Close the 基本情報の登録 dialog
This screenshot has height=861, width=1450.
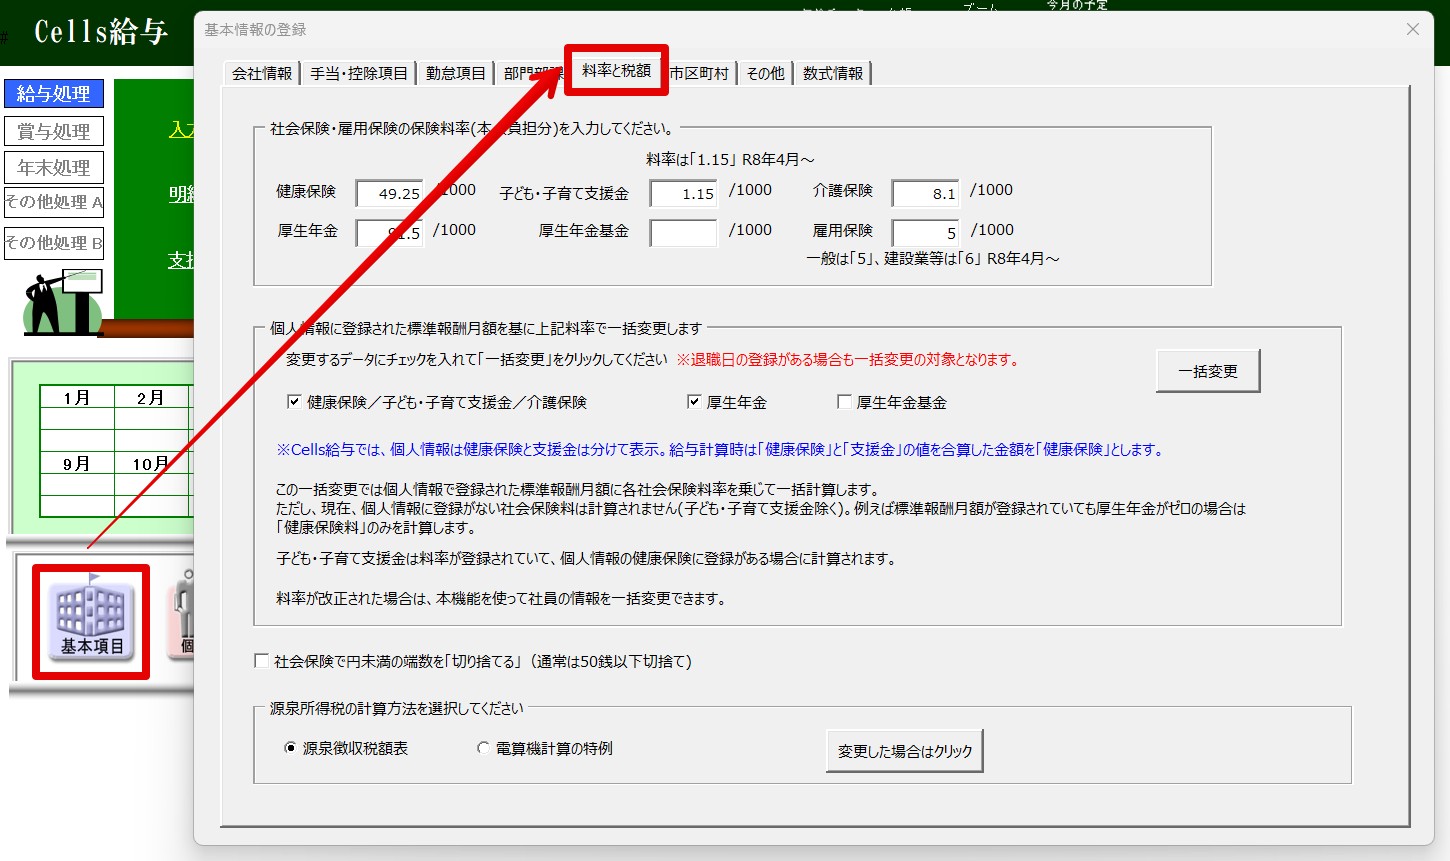click(1412, 30)
